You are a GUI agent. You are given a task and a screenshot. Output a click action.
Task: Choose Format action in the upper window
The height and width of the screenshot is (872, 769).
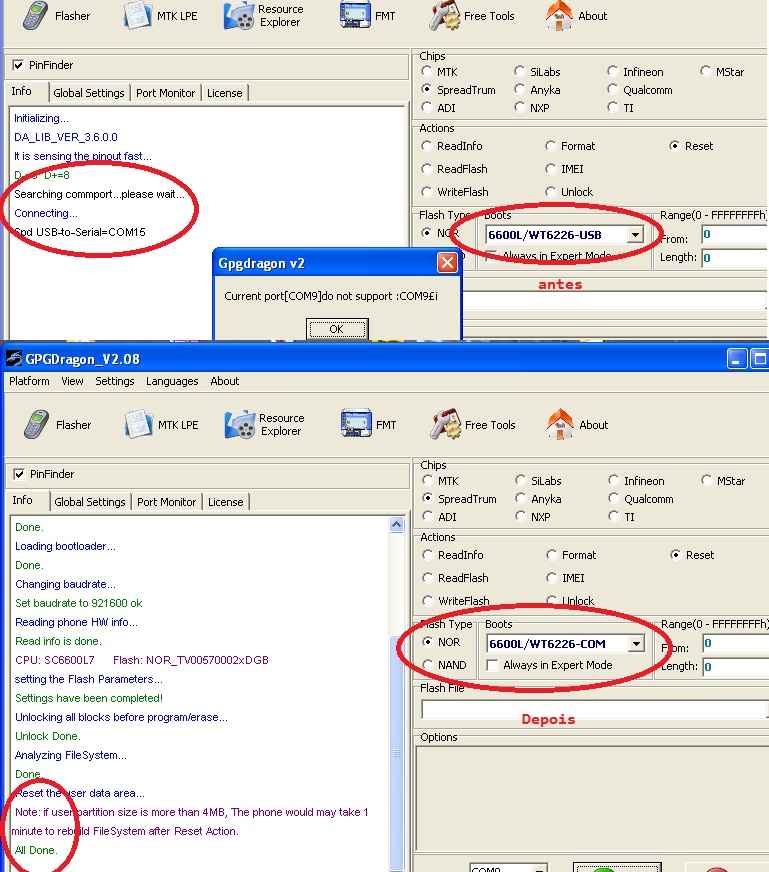pyautogui.click(x=550, y=146)
